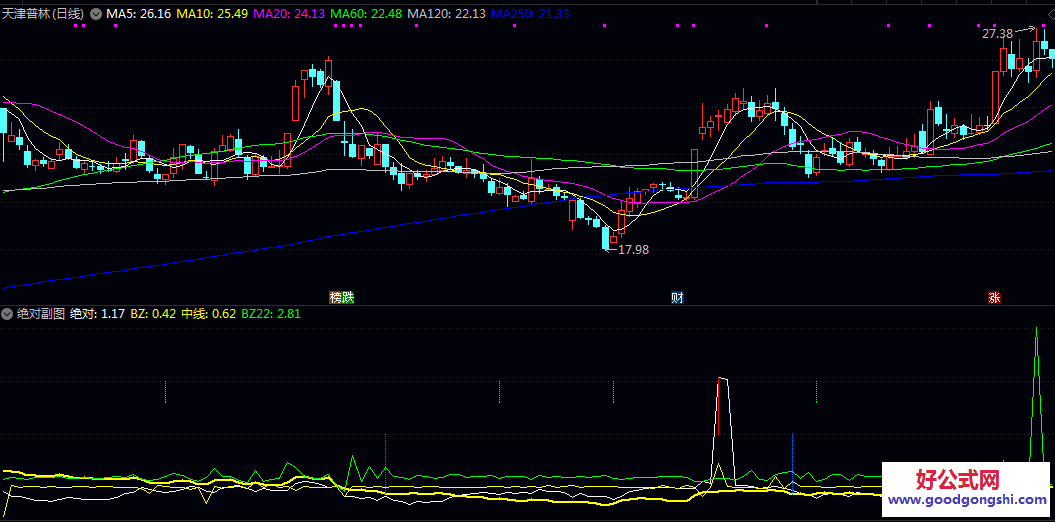The height and width of the screenshot is (522, 1055).
Task: Click the 天津普林 (日线) chart title
Action: pos(43,14)
